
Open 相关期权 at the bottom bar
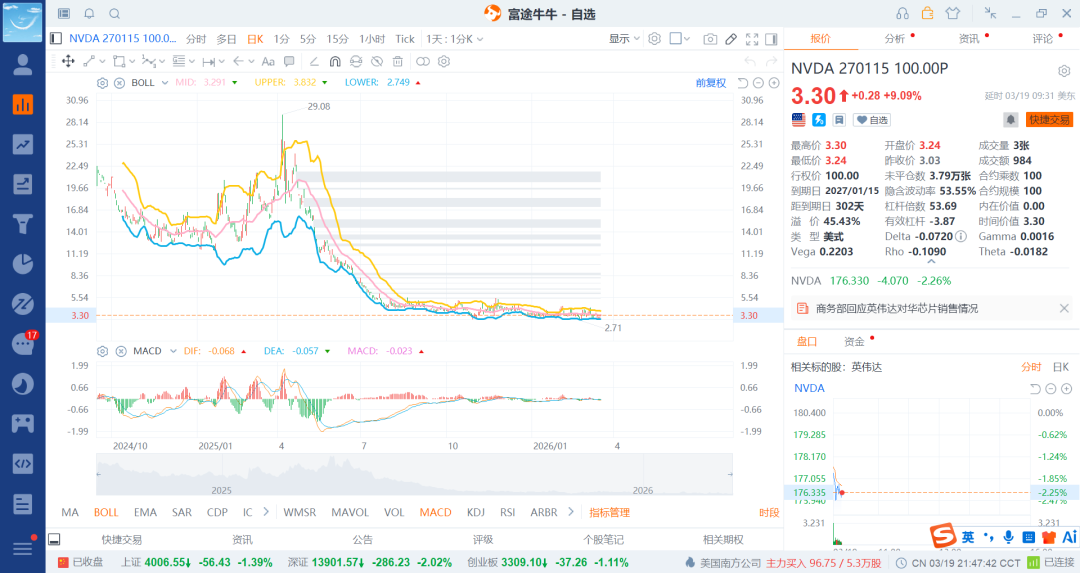[723, 540]
